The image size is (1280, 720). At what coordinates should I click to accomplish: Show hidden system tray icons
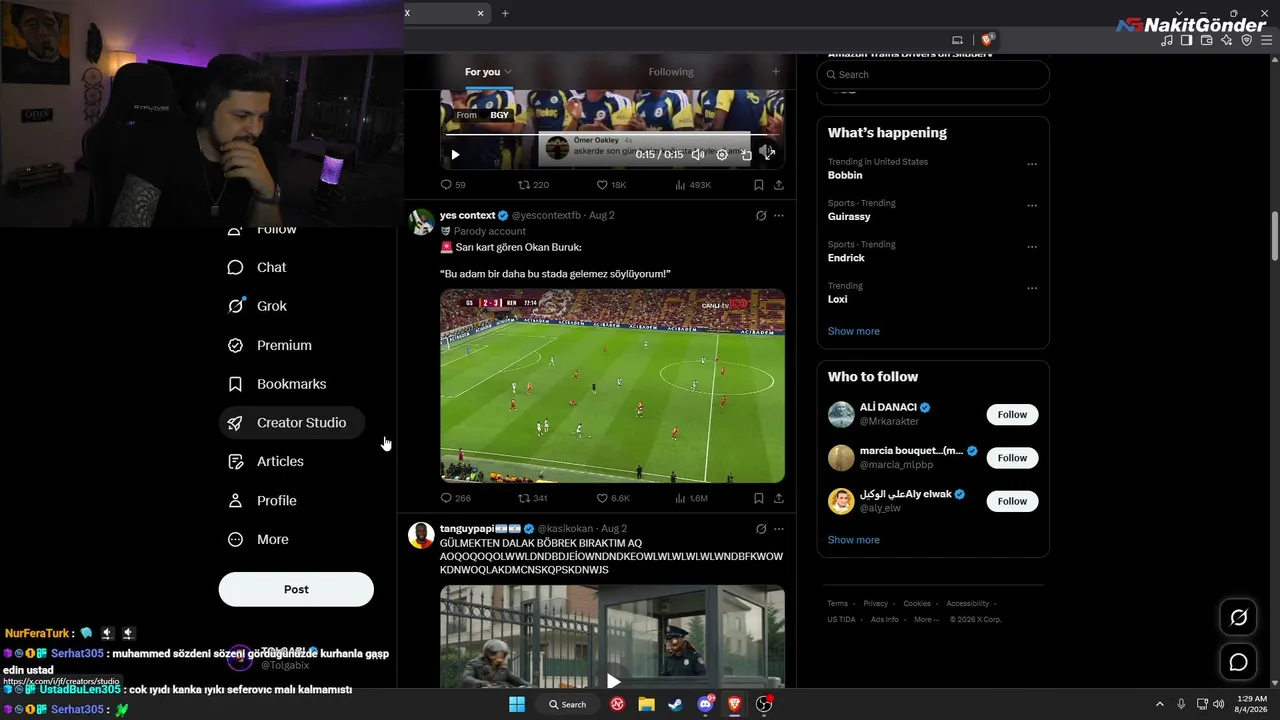coord(1159,704)
